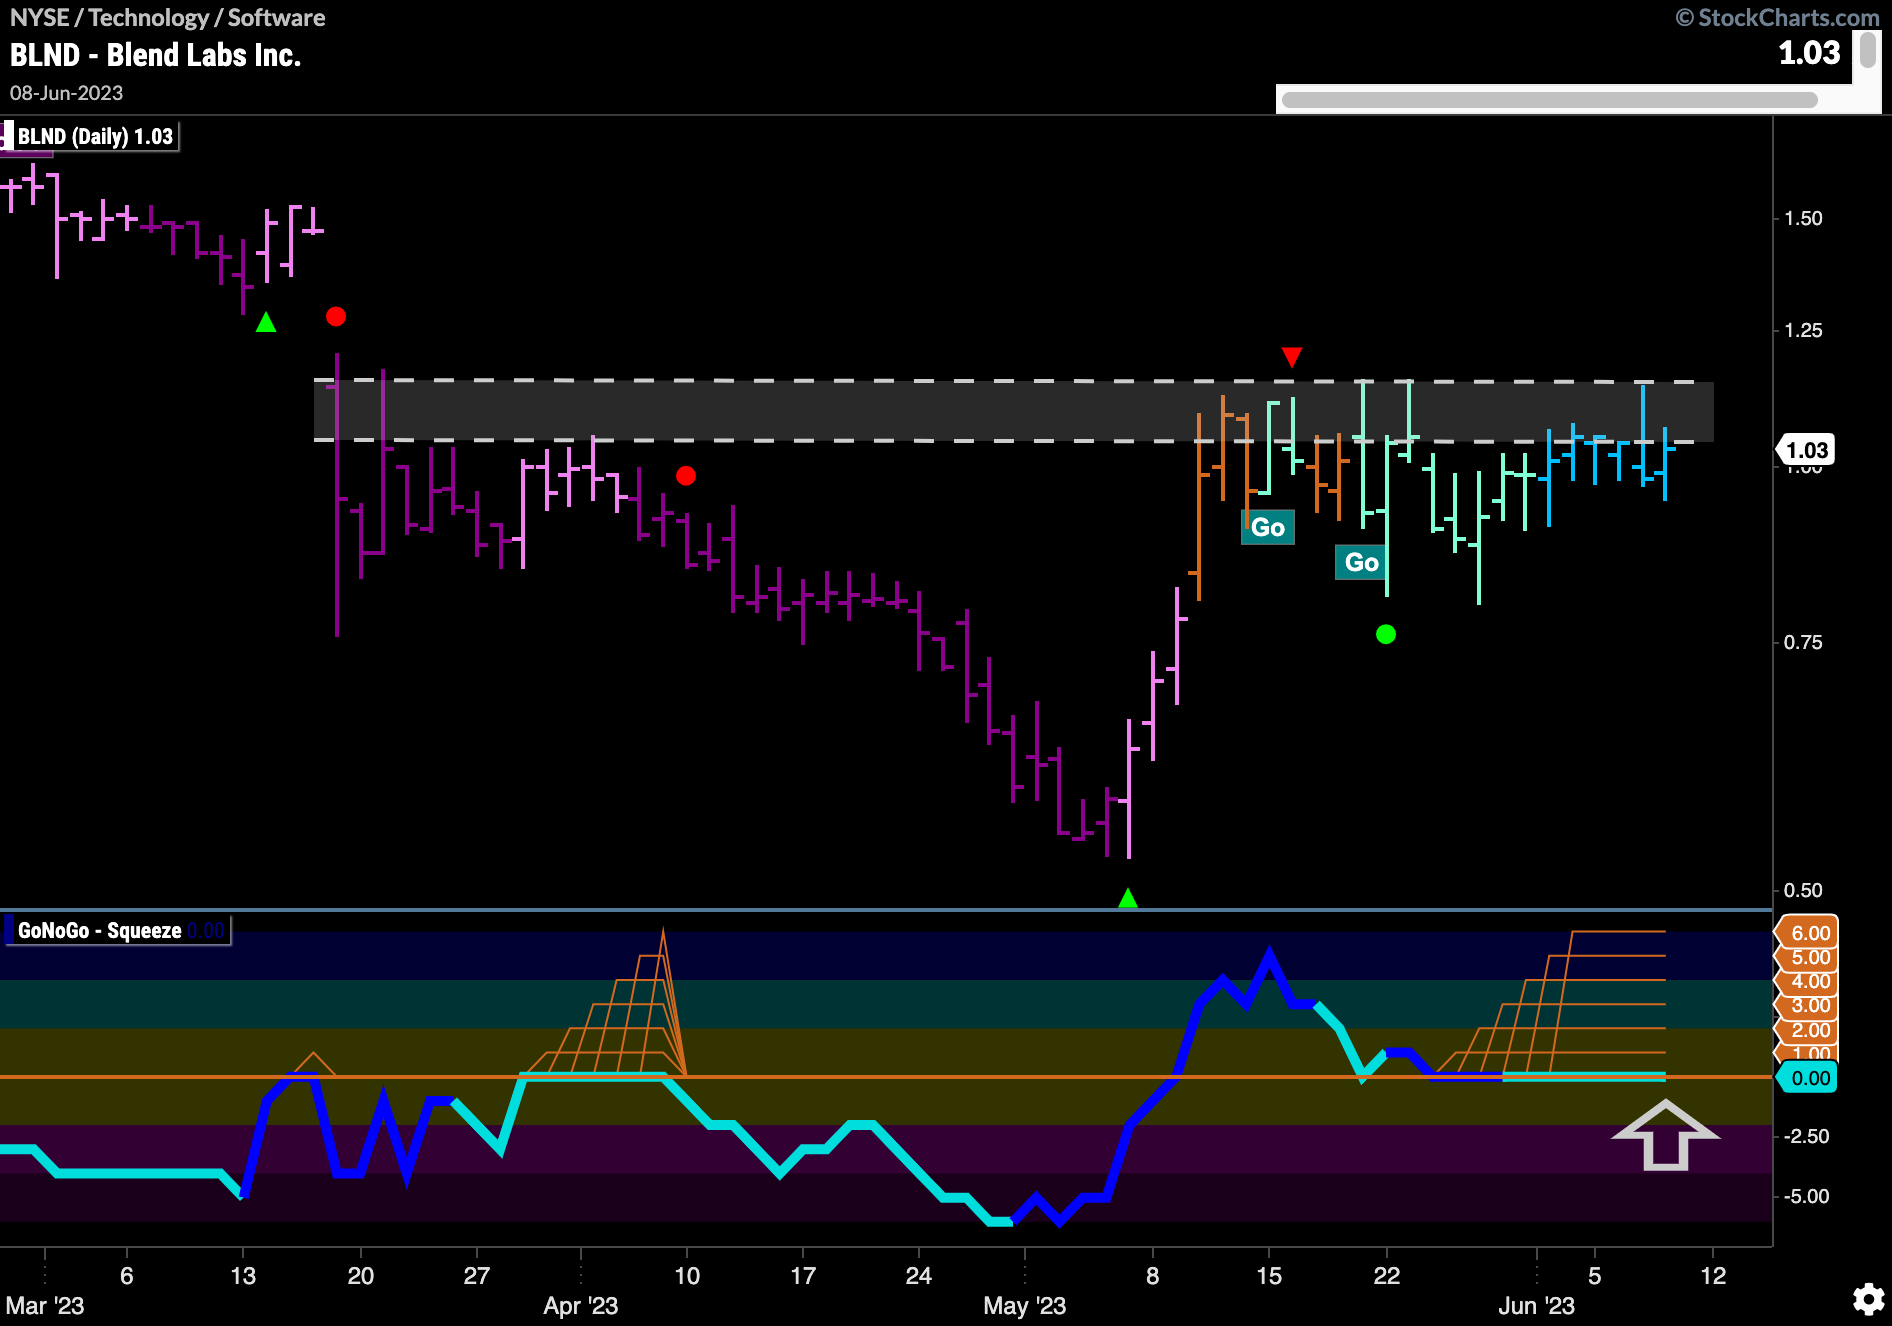Click the horizontal scrollbar thumb at top right
Image resolution: width=1892 pixels, height=1326 pixels.
[x=1549, y=100]
